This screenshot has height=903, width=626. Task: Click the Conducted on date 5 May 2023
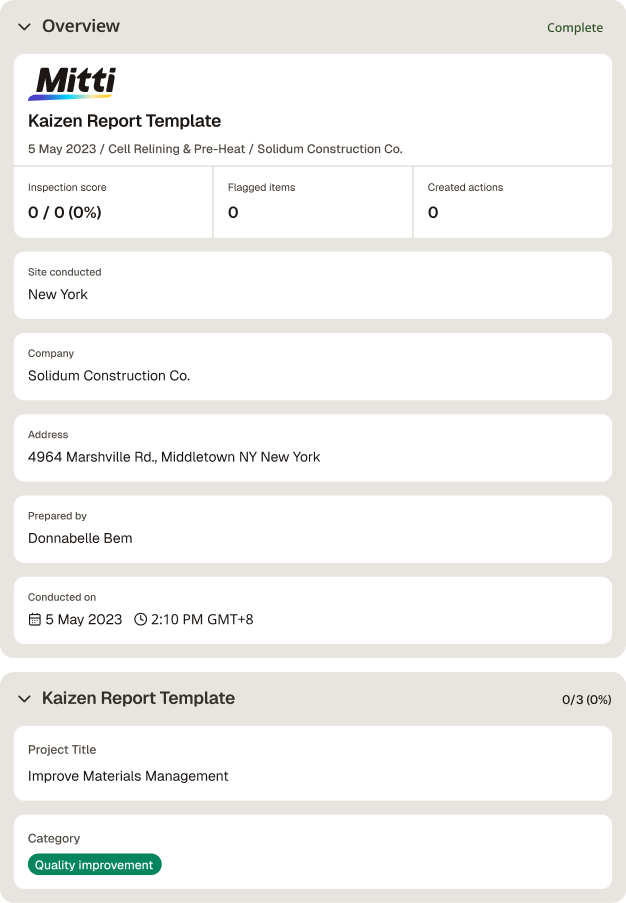[x=84, y=620]
